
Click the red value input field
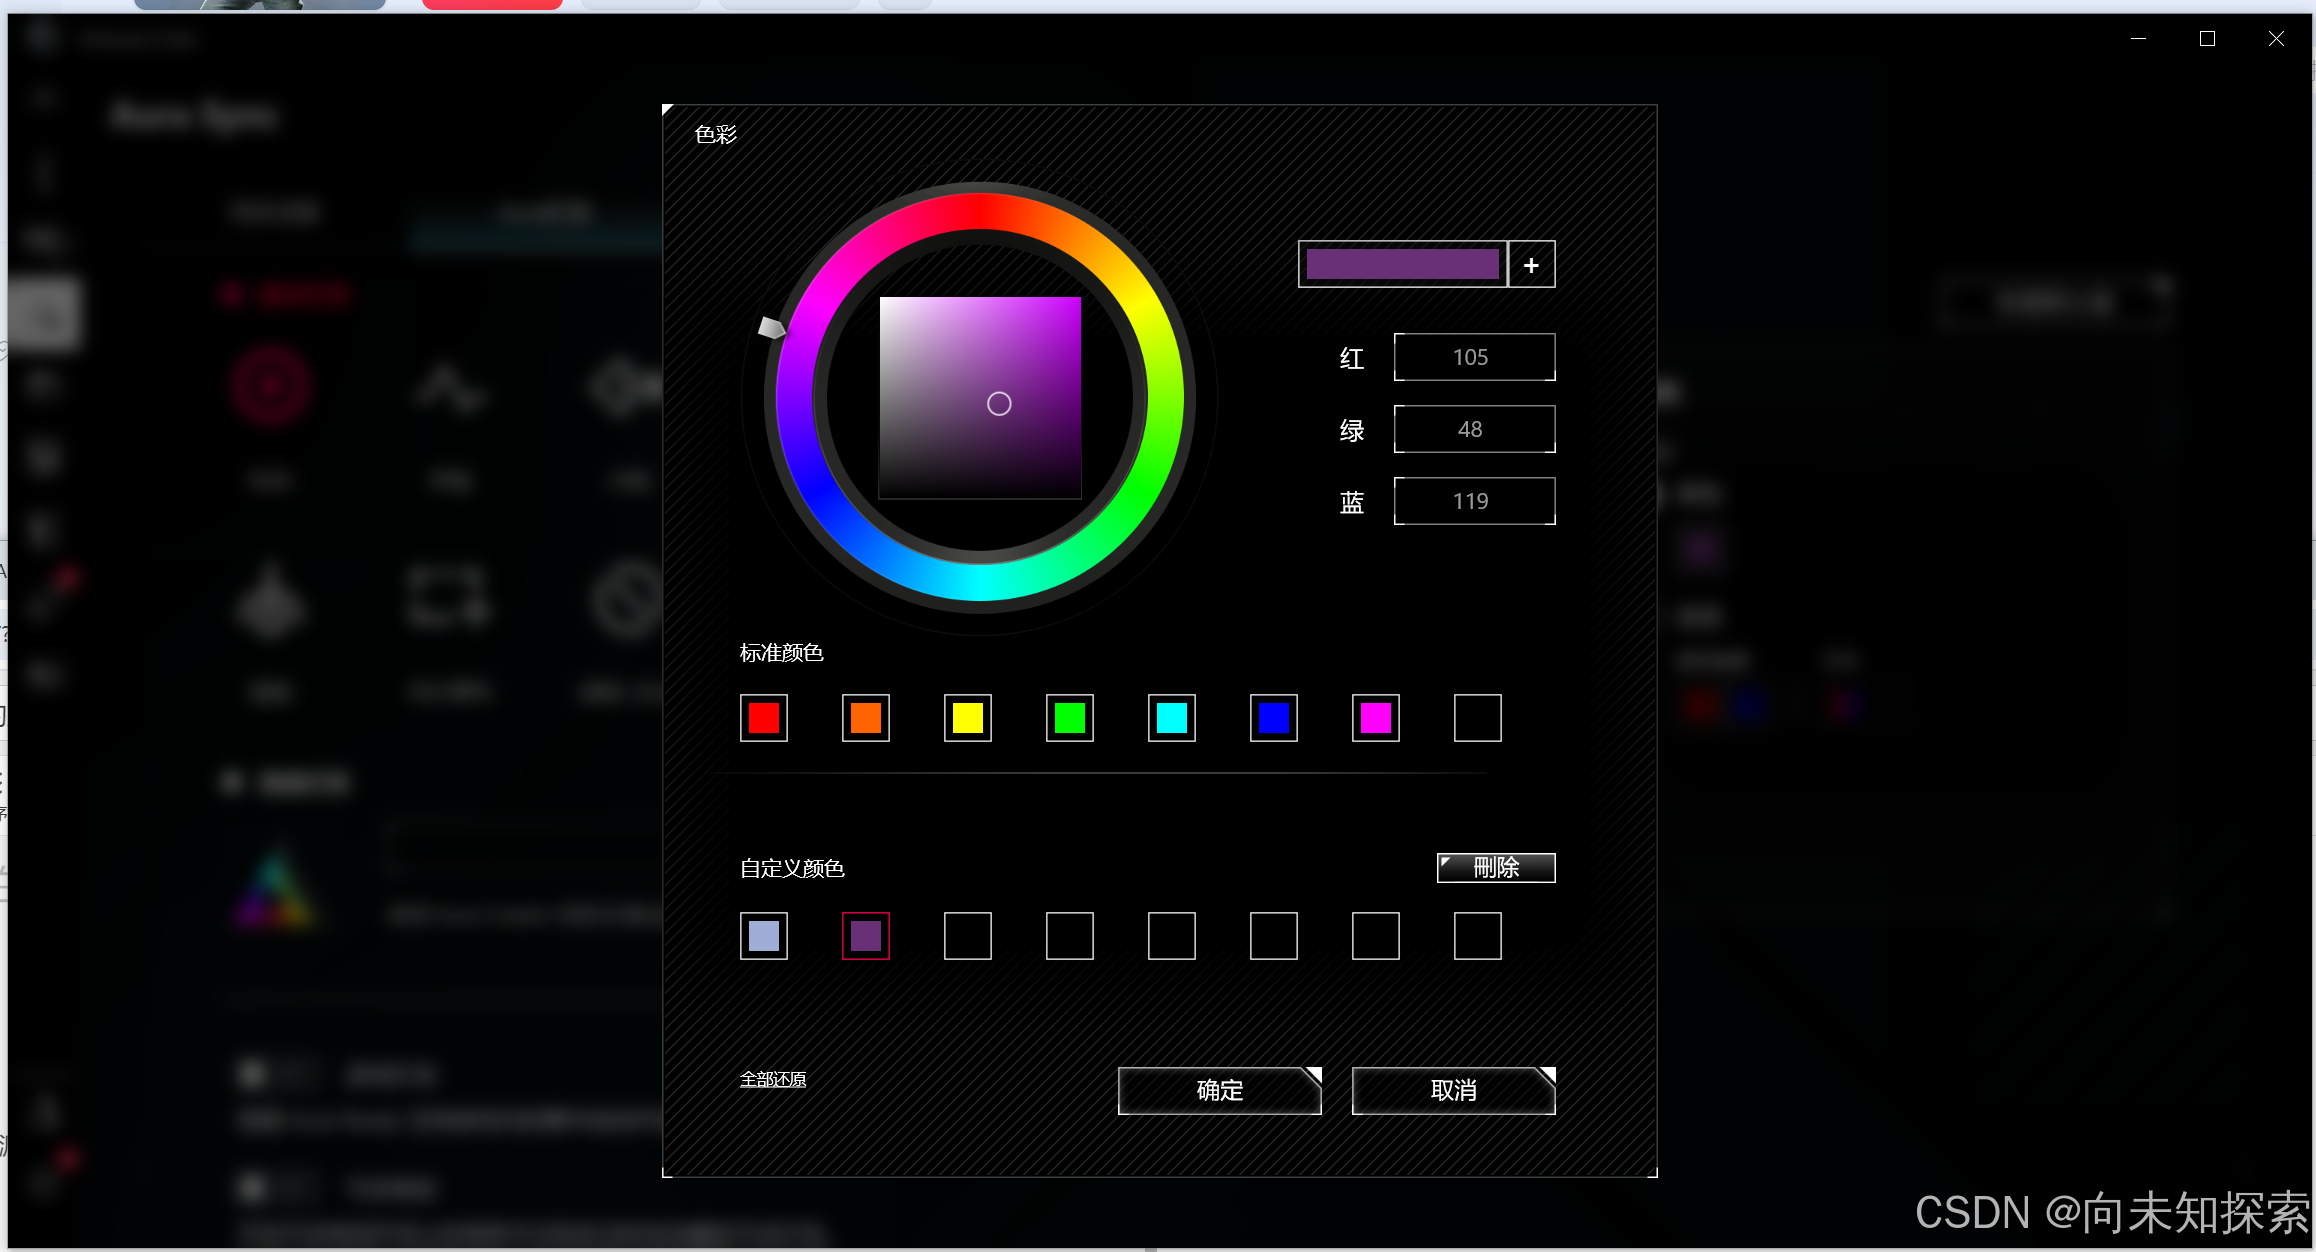pos(1474,357)
